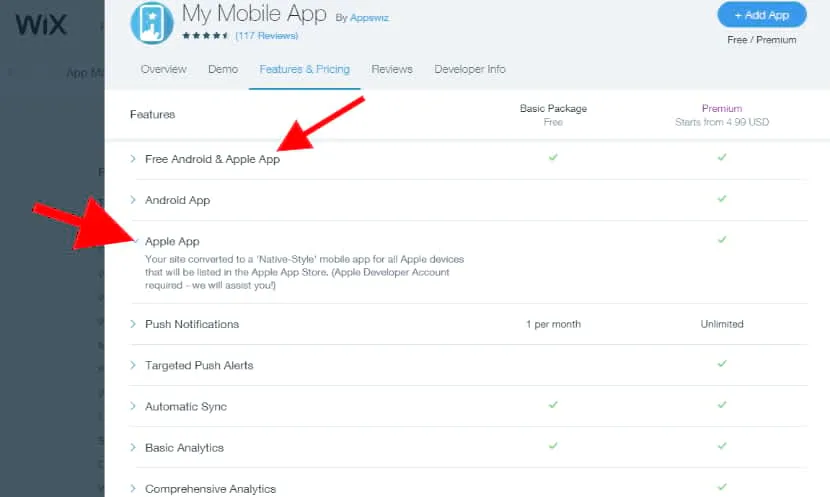The image size is (830, 497).
Task: Click Premium checkmark for Targeted Push Alerts
Action: 722,364
